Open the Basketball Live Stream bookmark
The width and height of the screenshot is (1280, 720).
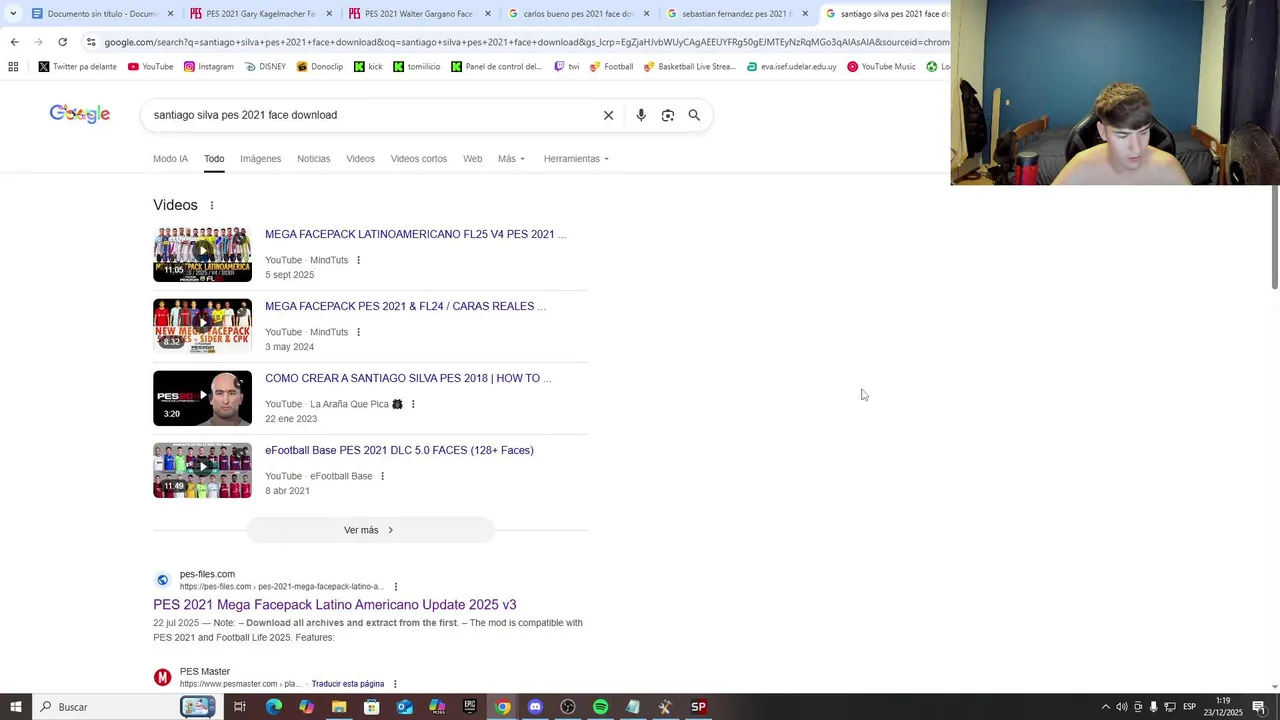690,67
